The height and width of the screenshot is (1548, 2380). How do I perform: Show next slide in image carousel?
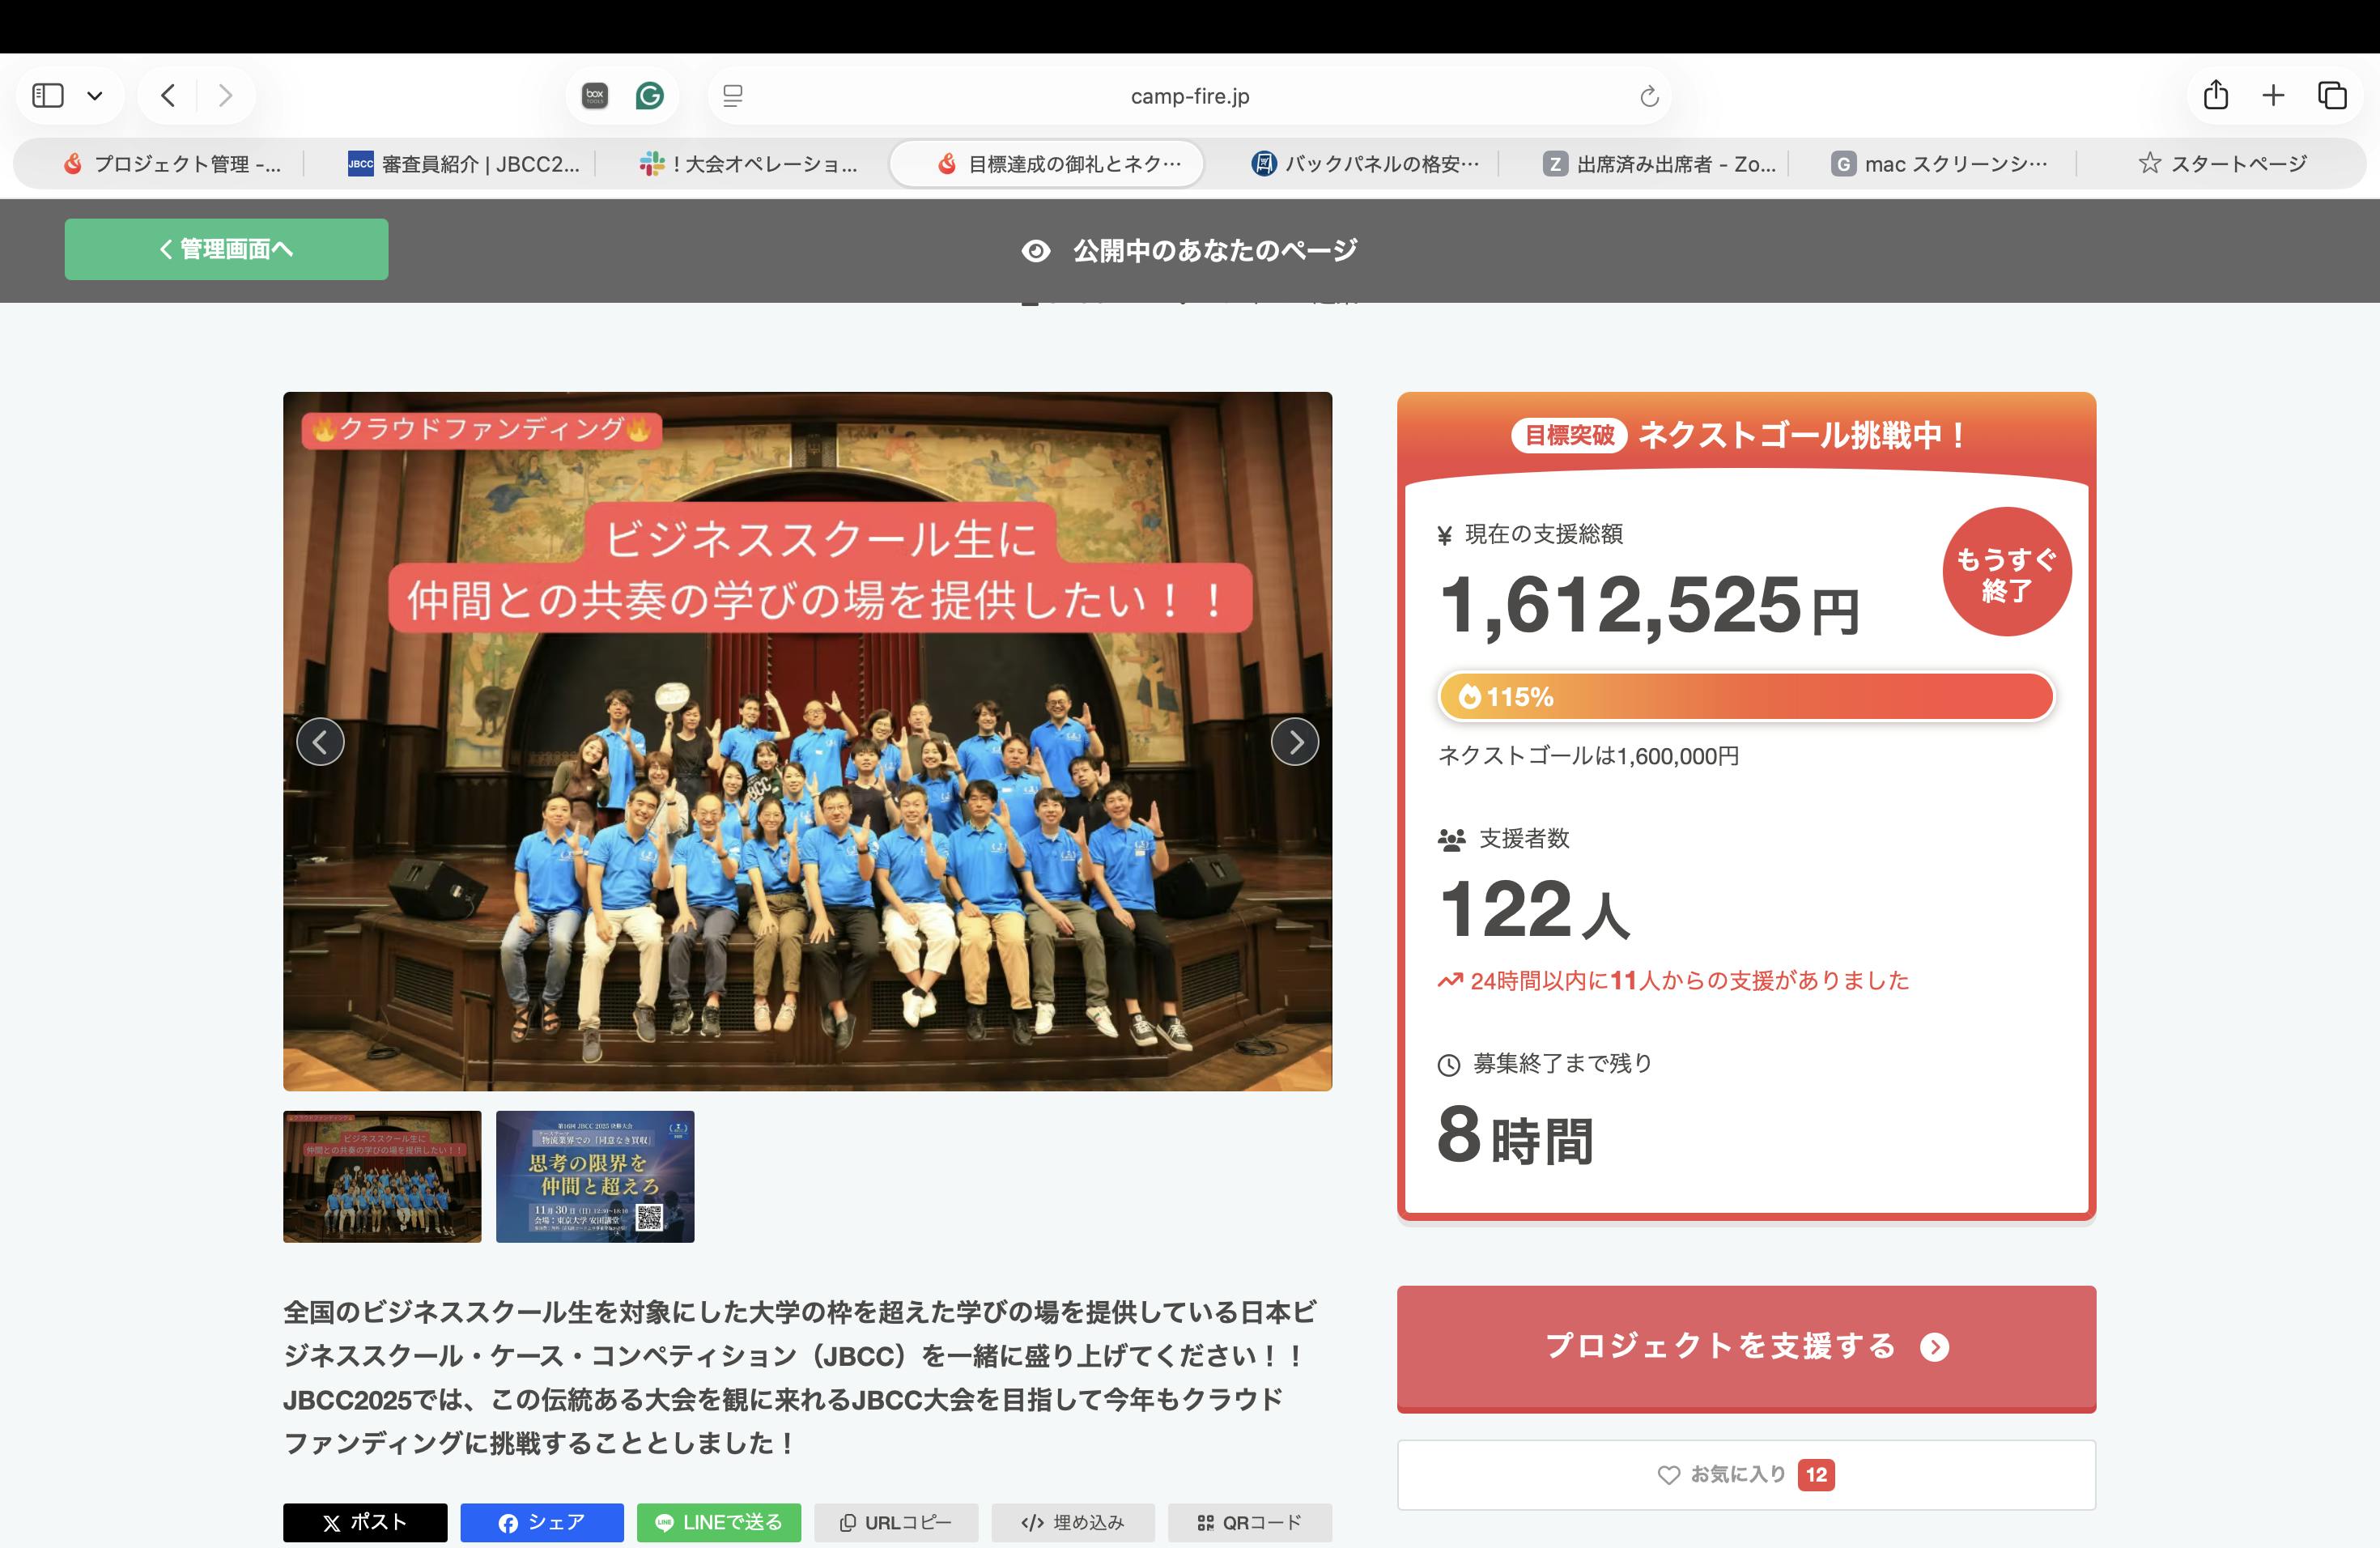(1294, 742)
